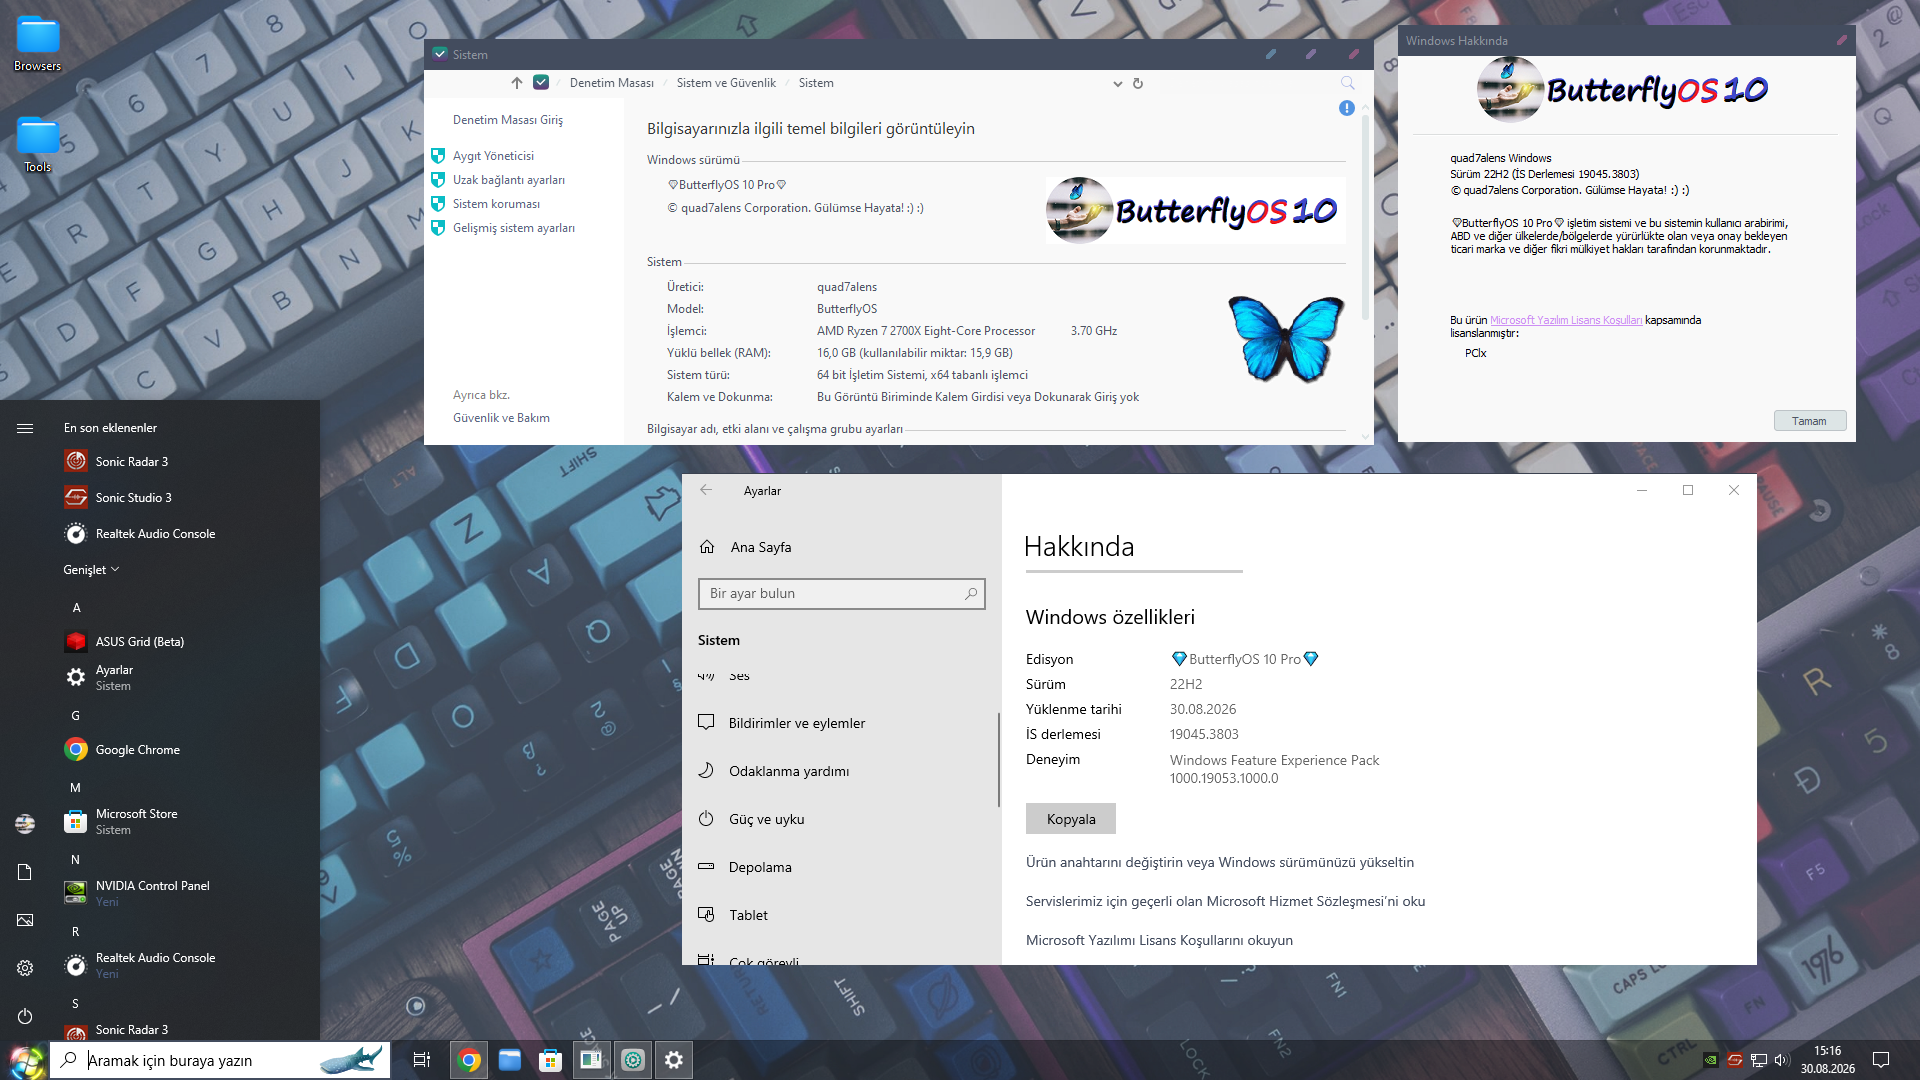This screenshot has height=1080, width=1920.
Task: Click back arrow in Ayarlar window
Action: [706, 490]
